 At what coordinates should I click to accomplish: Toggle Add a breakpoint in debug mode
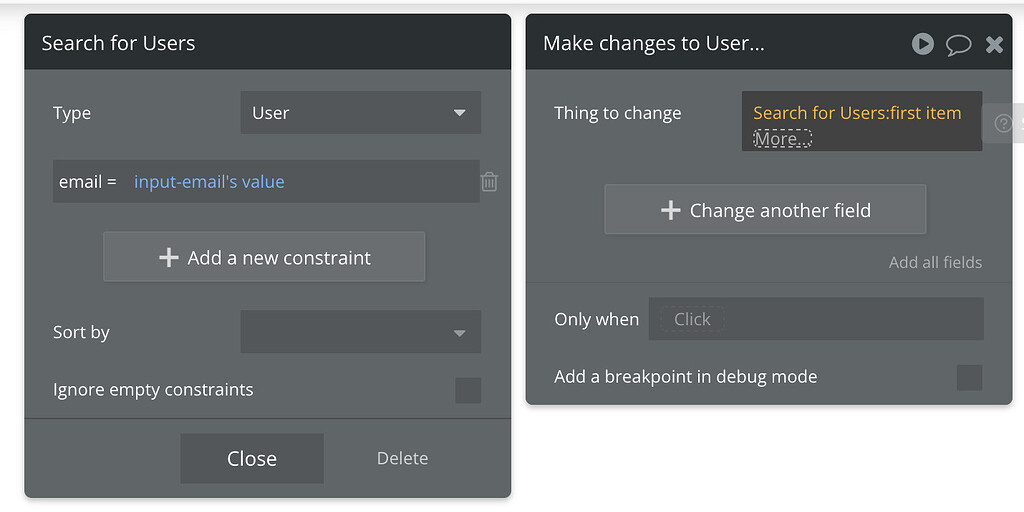(969, 377)
